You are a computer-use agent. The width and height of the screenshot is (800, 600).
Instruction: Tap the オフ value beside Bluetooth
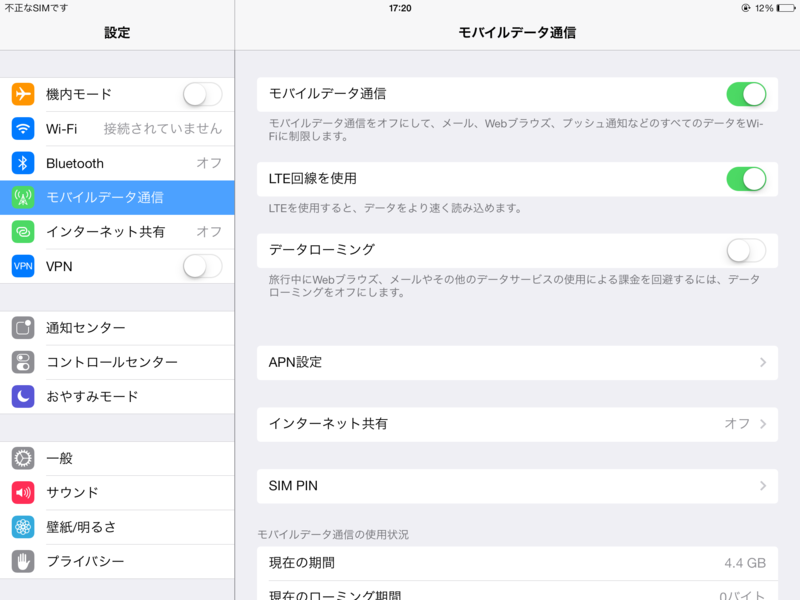(x=209, y=163)
